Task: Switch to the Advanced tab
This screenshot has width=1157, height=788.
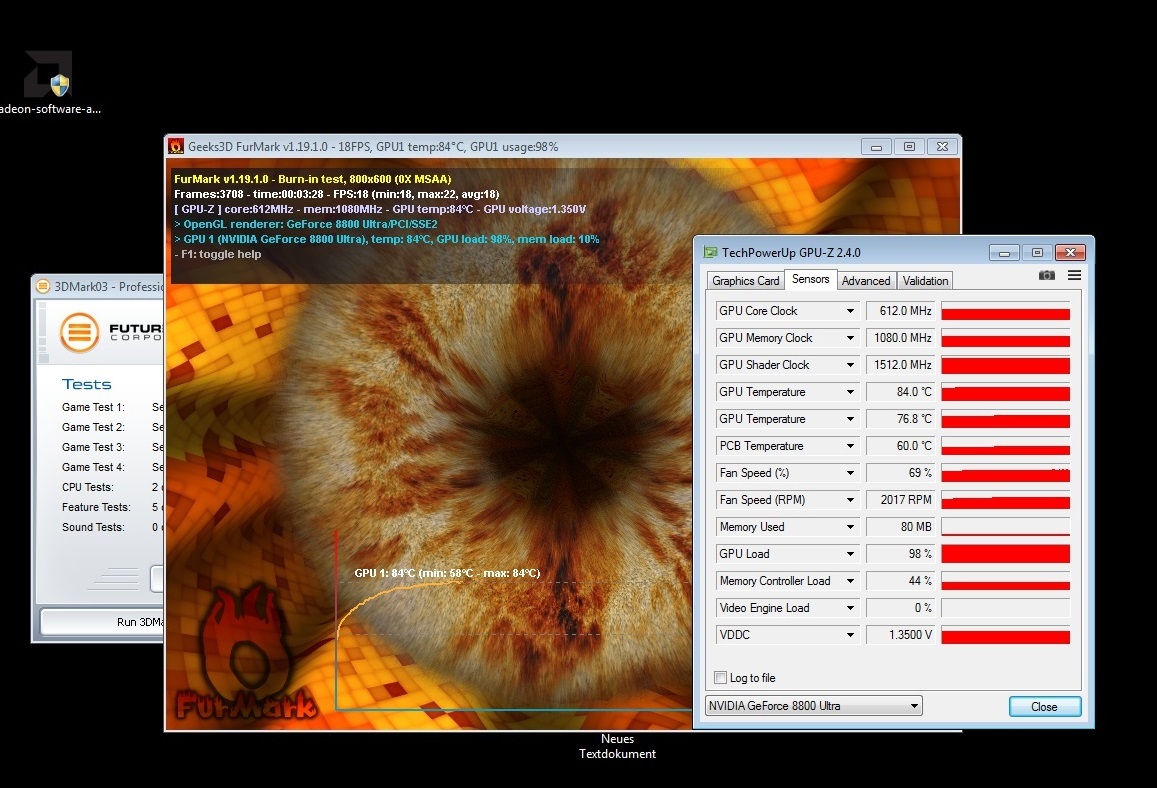Action: click(x=865, y=281)
